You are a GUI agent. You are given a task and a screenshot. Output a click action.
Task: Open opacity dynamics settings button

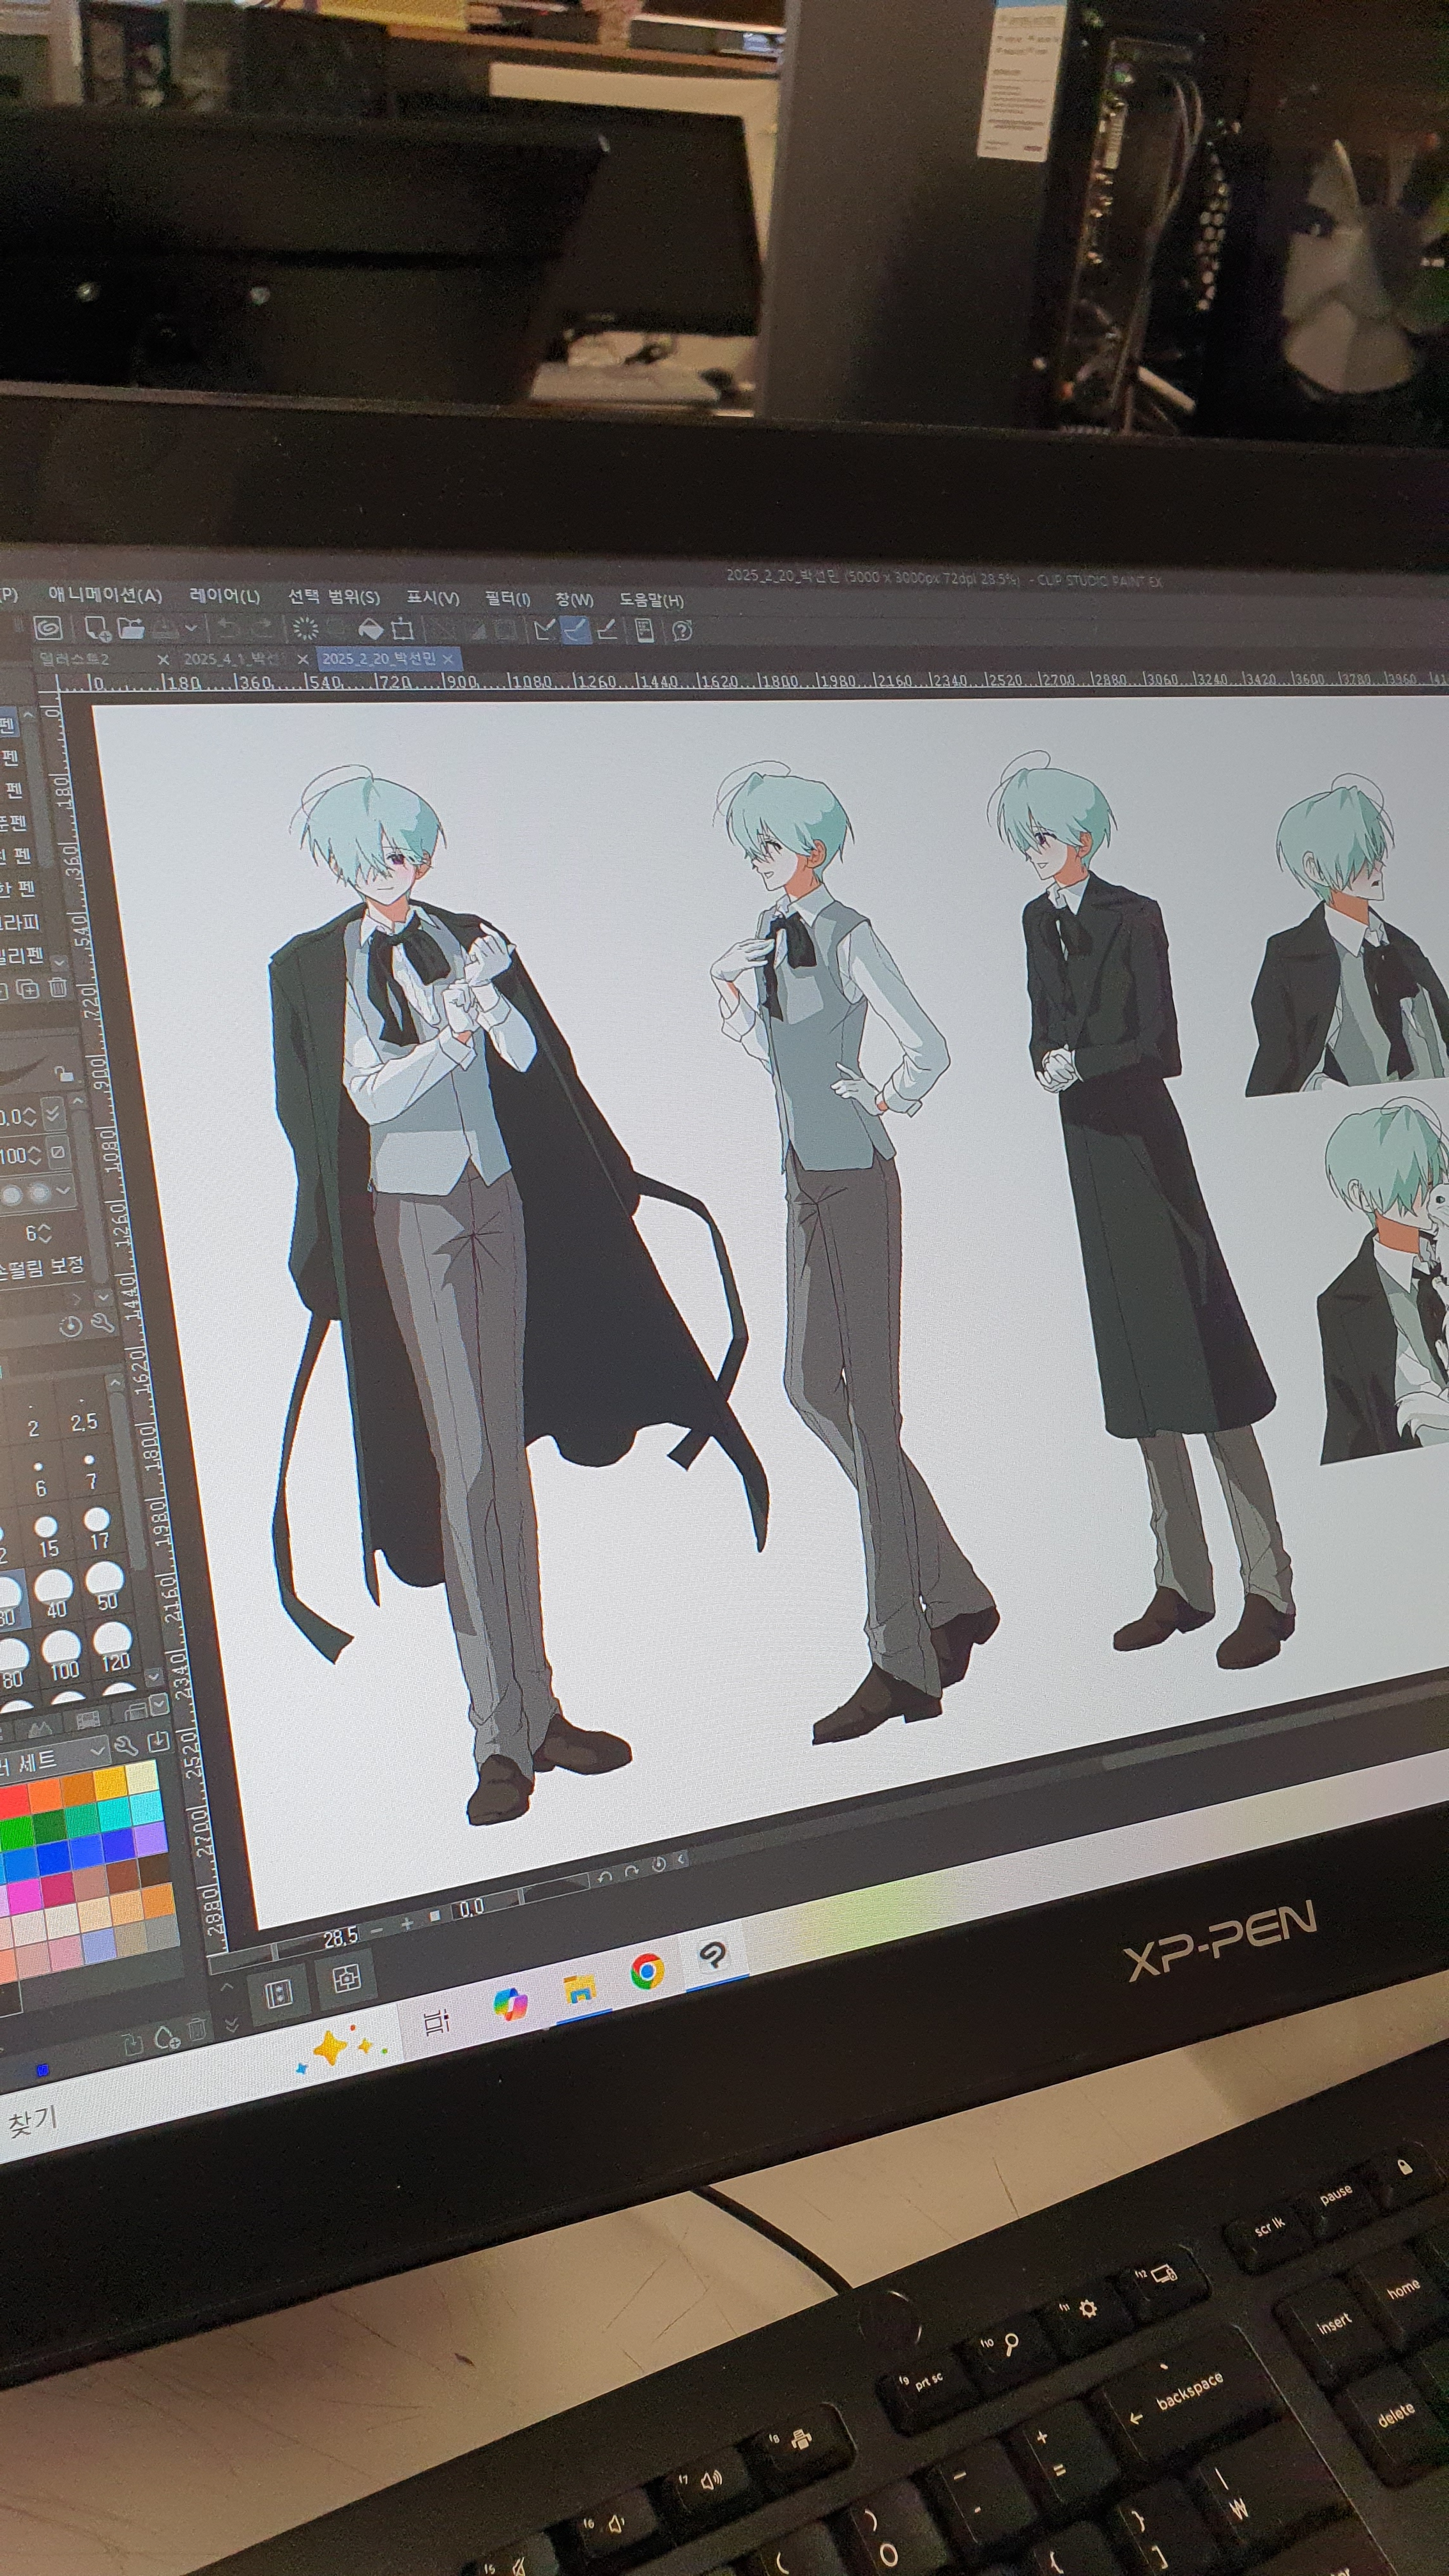tap(58, 1152)
